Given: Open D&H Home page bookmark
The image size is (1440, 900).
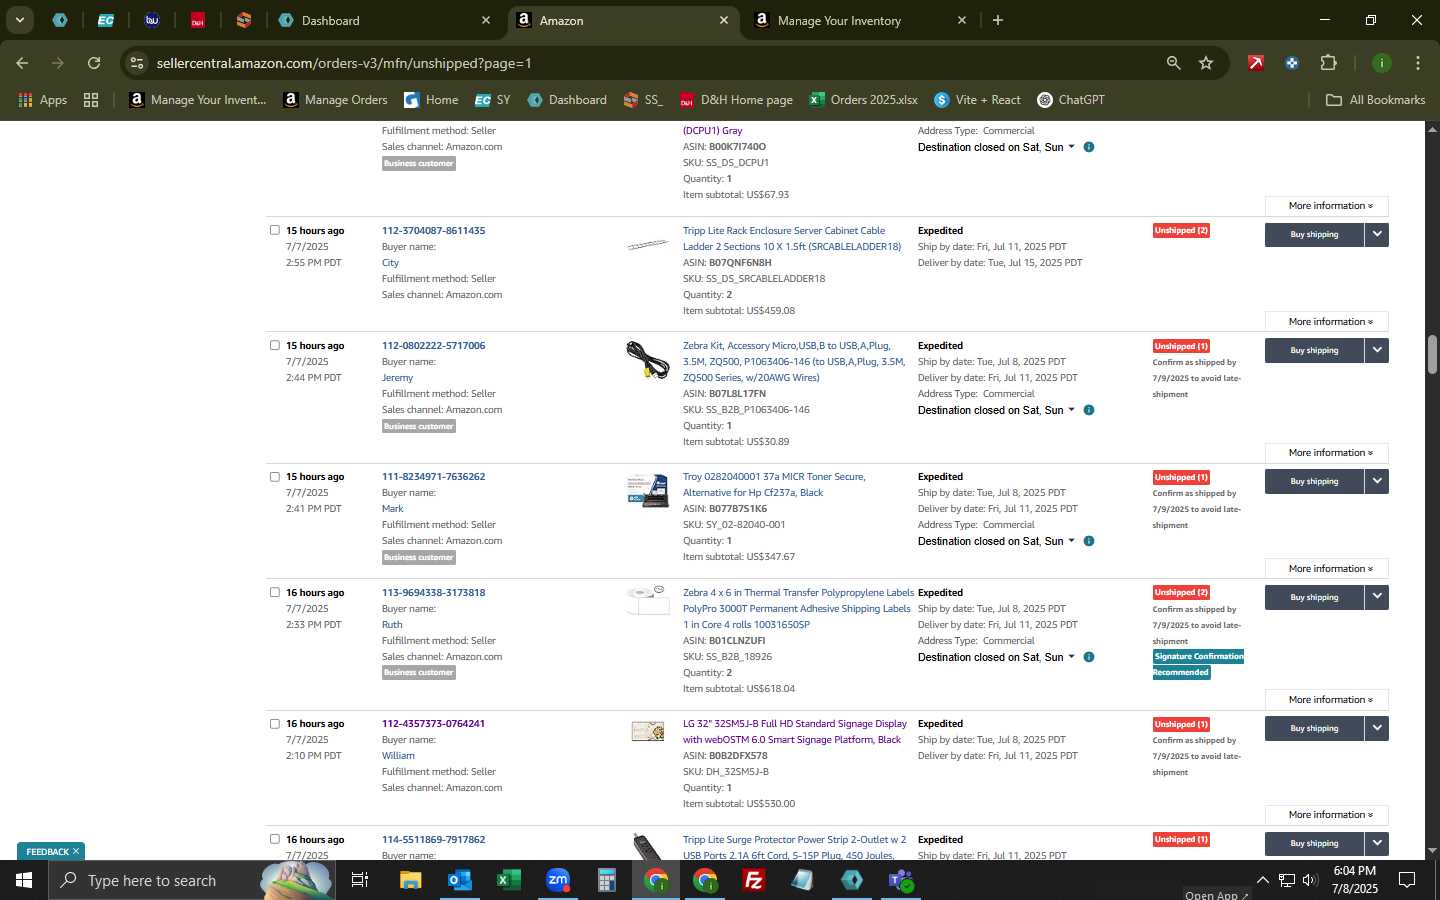Looking at the screenshot, I should click(736, 100).
